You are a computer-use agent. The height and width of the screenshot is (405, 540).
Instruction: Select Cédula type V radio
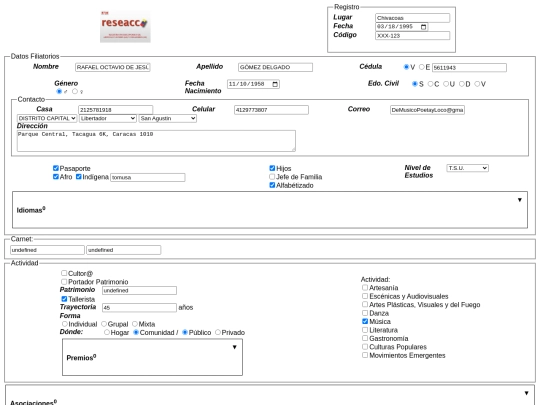(406, 67)
